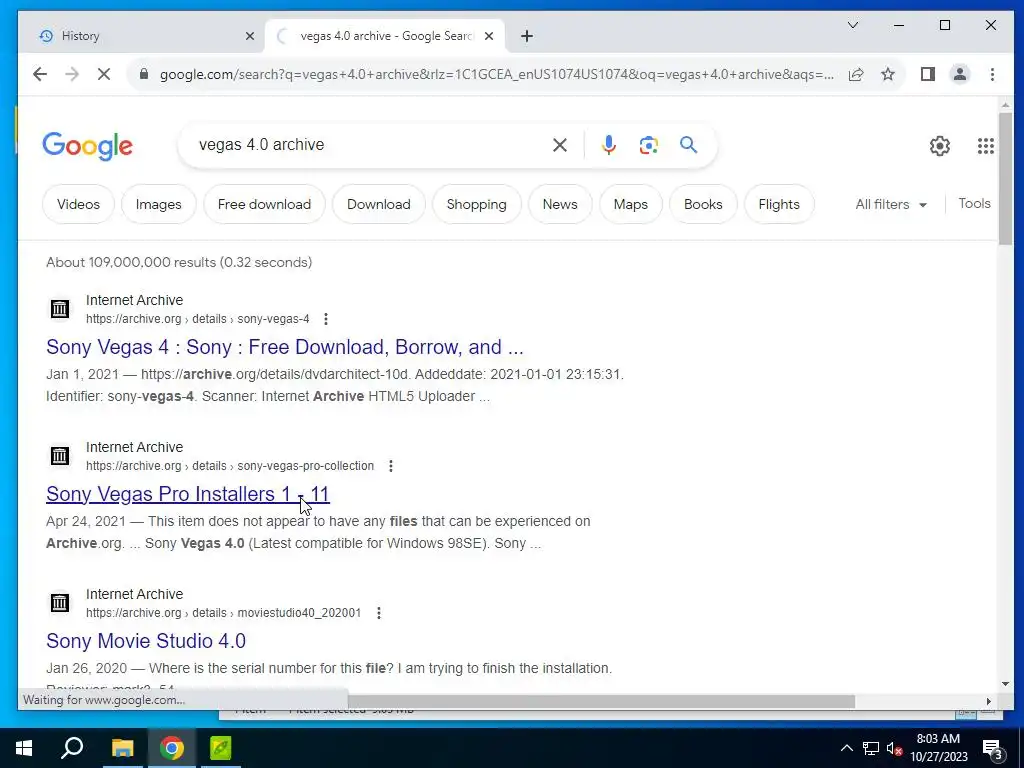The width and height of the screenshot is (1024, 768).
Task: Click the moviestudio40_202001 URL breadcrumb
Action: coord(223,613)
